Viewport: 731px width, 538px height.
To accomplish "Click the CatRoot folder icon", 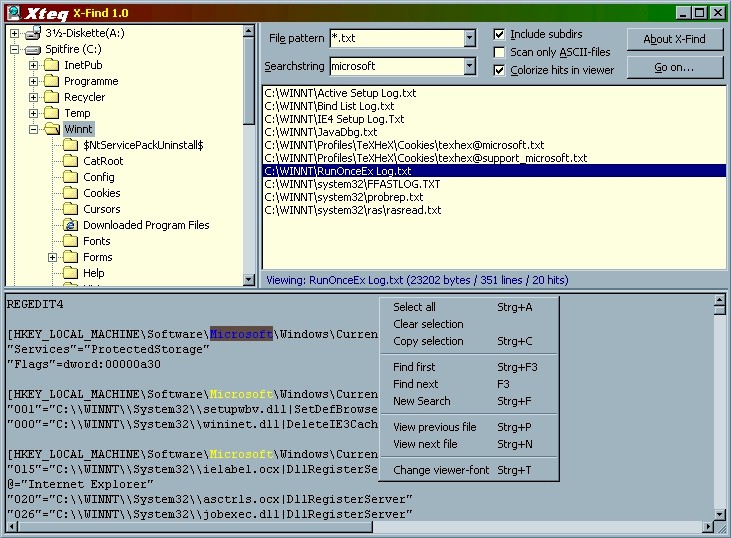I will click(70, 161).
